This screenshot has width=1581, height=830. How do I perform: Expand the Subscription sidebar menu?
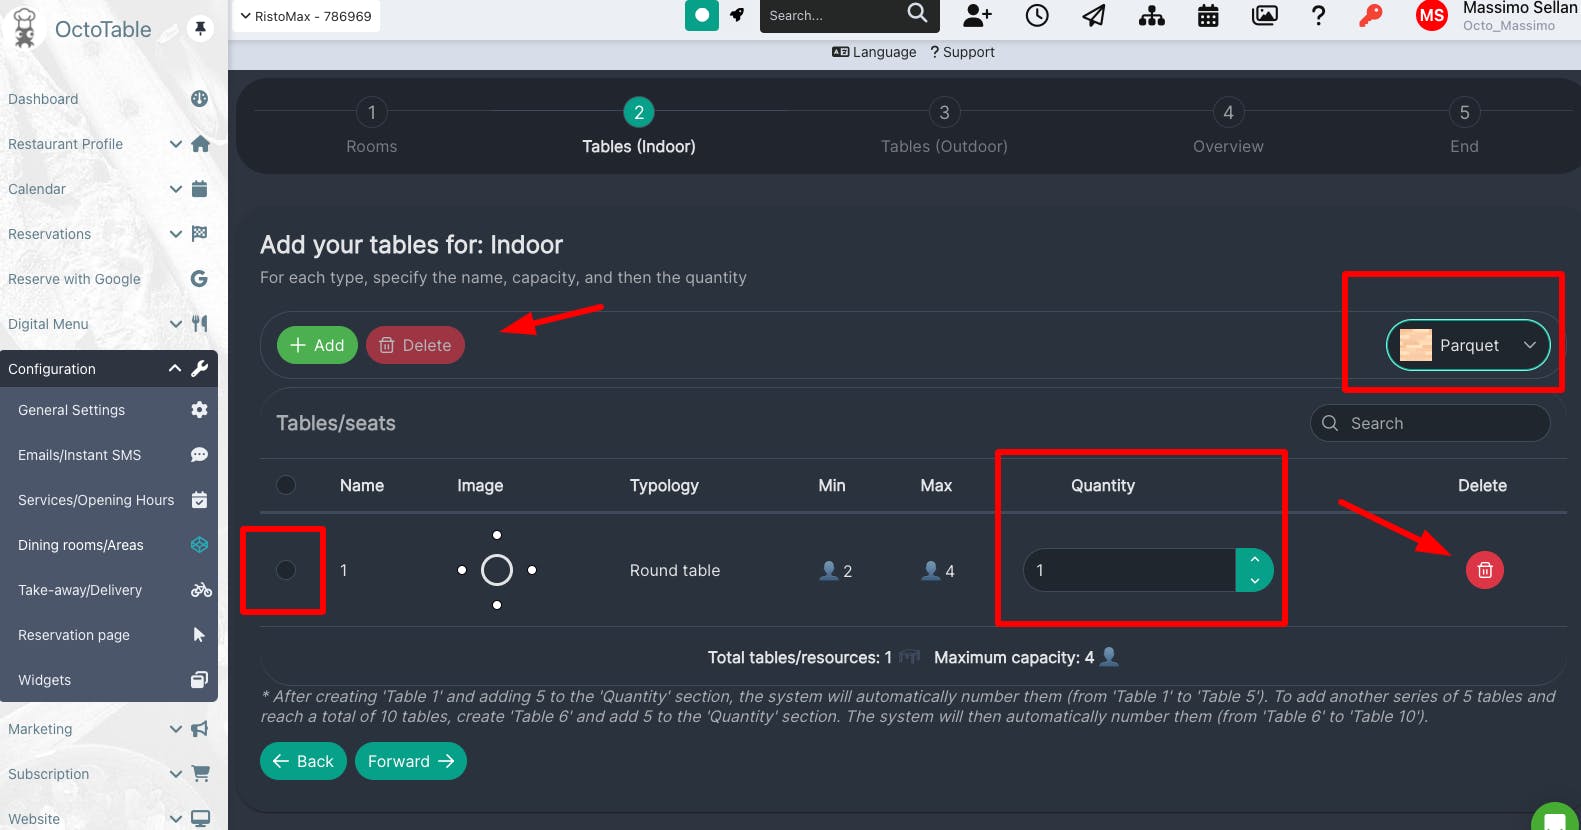[108, 774]
